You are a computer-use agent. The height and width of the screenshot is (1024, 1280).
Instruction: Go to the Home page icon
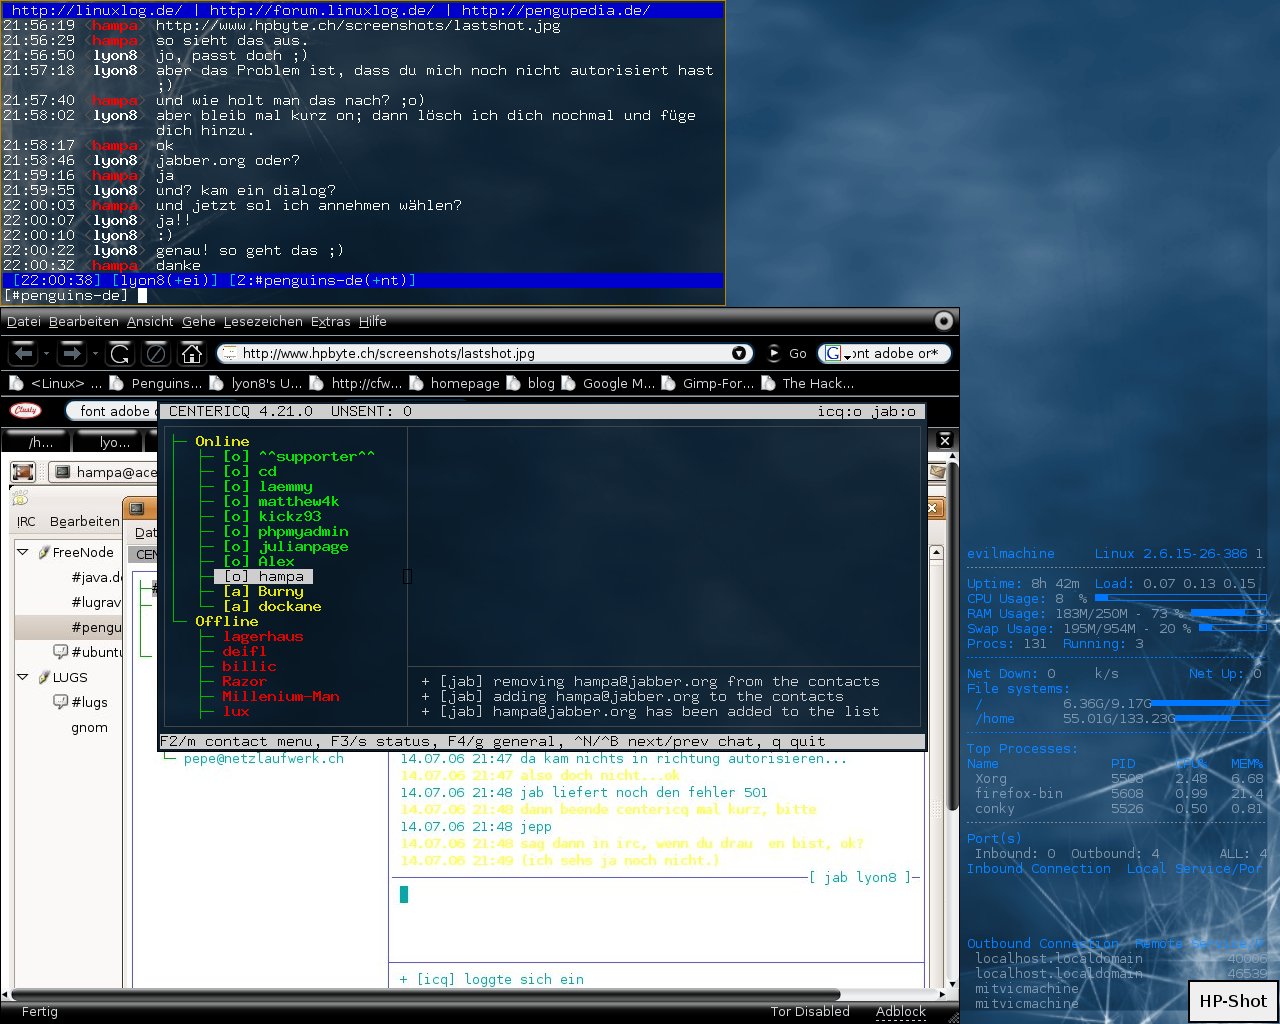tap(191, 353)
